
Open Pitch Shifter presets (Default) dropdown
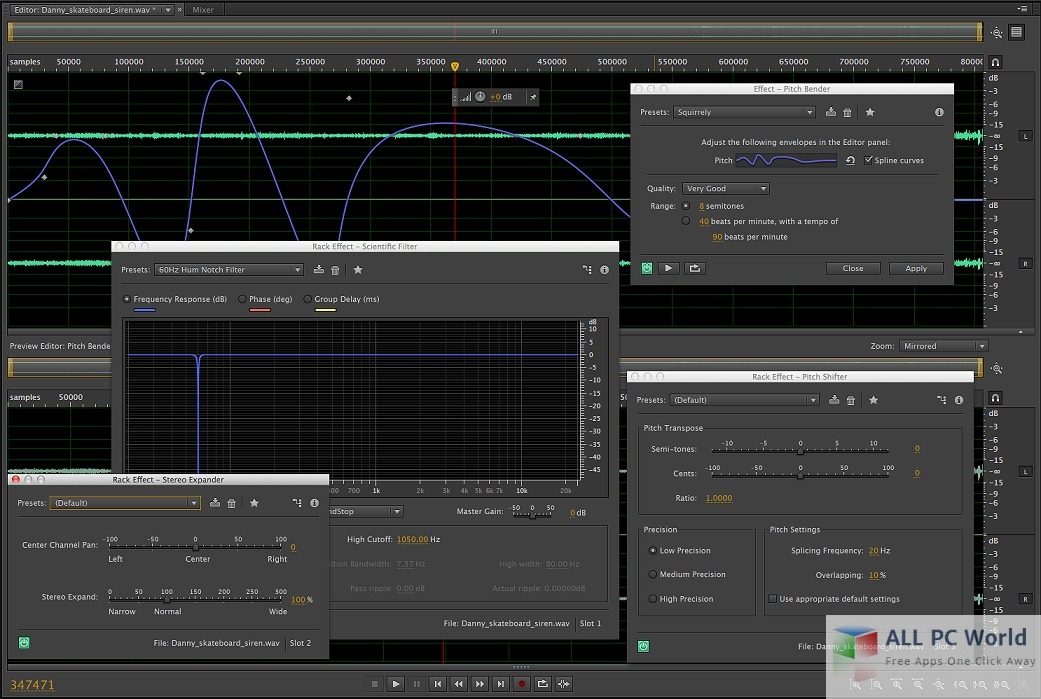[744, 400]
